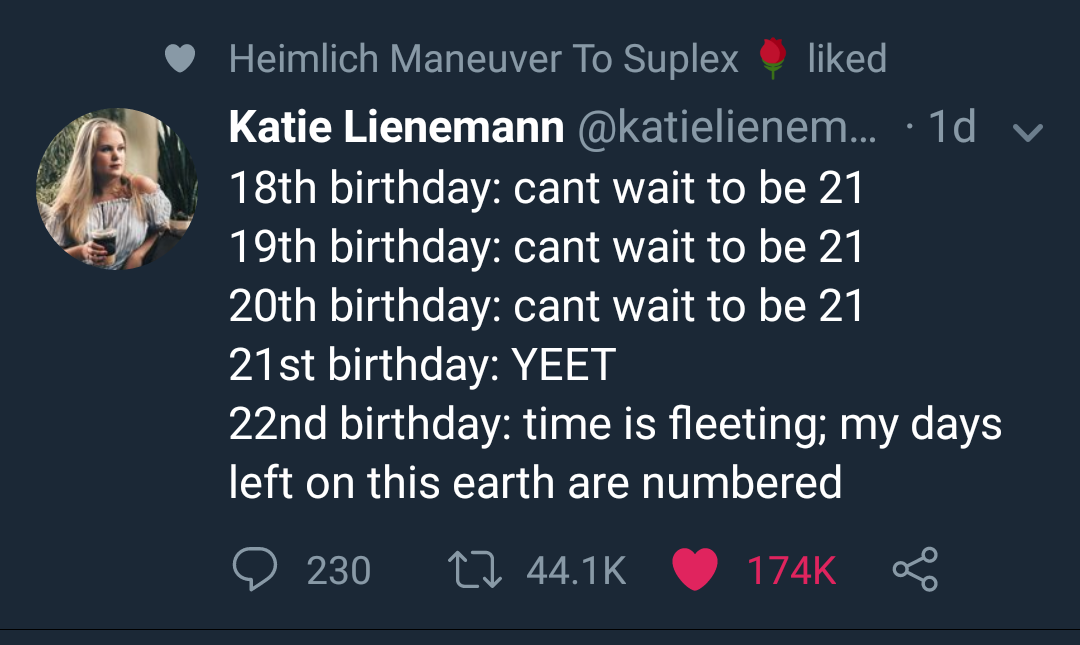
Task: Click the rose emoji after Suplex
Action: click(773, 59)
